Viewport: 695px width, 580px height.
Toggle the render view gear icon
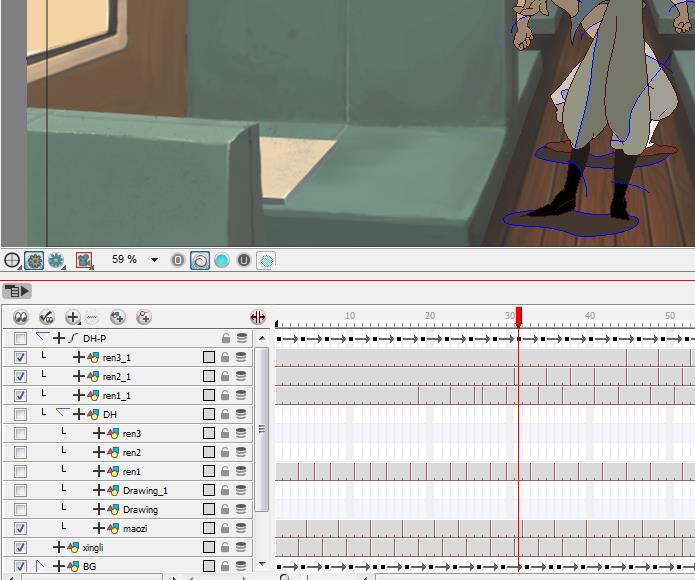click(x=34, y=260)
